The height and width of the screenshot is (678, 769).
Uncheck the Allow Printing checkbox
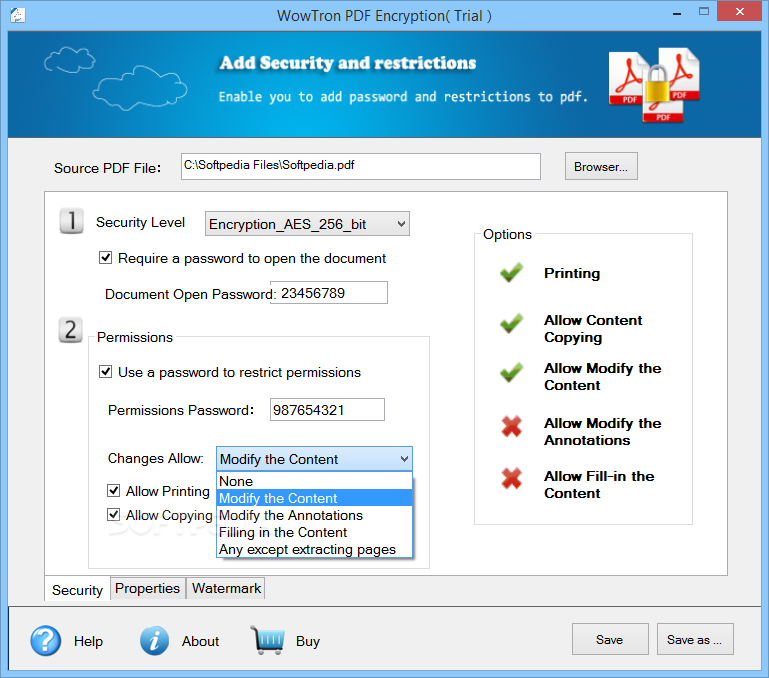pyautogui.click(x=113, y=490)
